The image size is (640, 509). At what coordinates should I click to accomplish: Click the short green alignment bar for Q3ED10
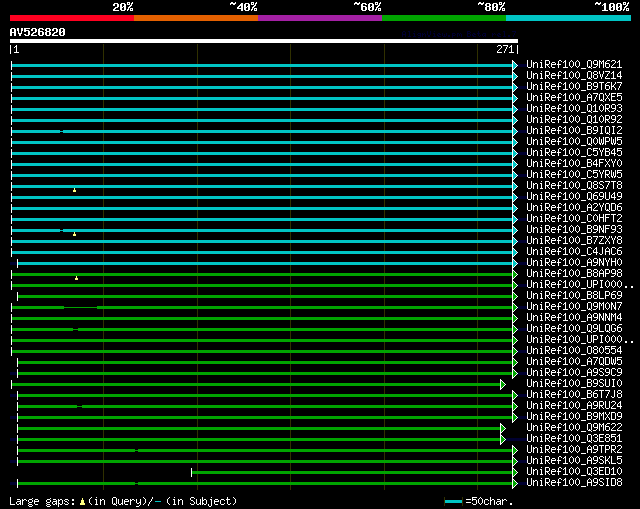pyautogui.click(x=352, y=473)
